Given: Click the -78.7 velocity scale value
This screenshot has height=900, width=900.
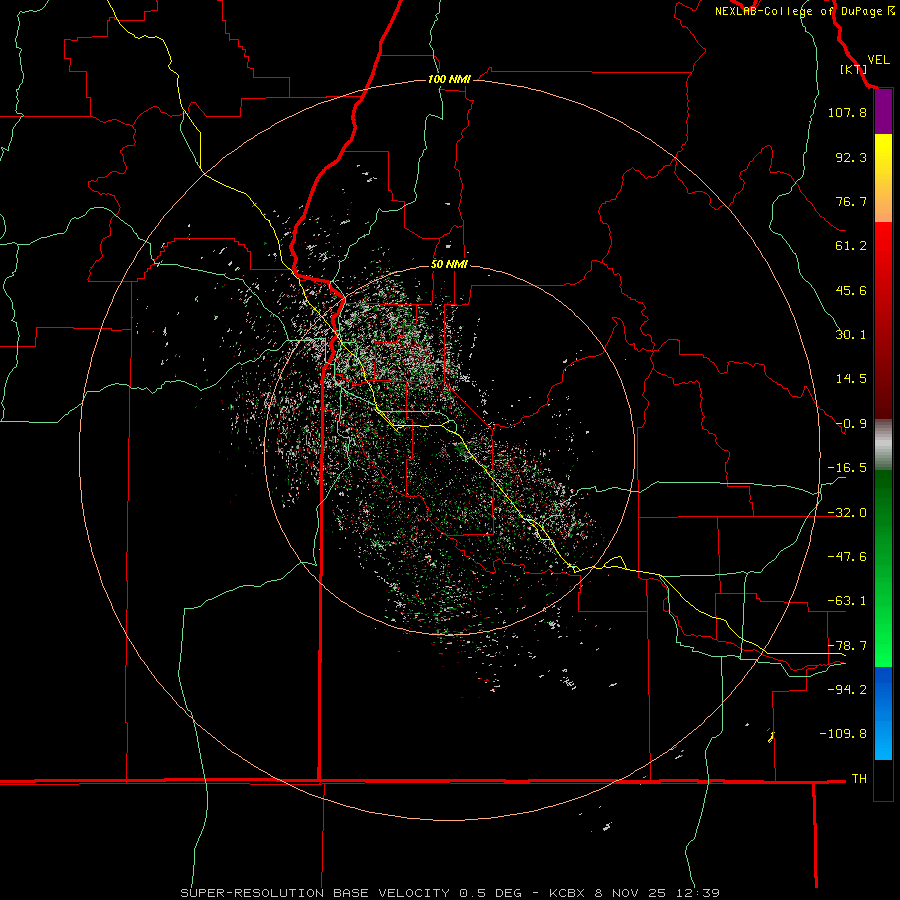Looking at the screenshot, I should [847, 646].
